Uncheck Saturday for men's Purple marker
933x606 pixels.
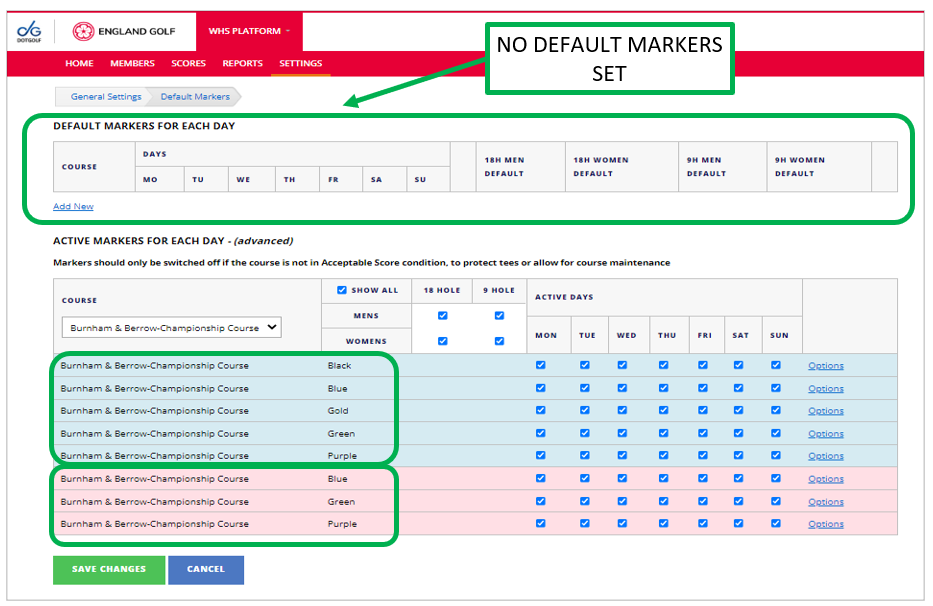pos(738,455)
